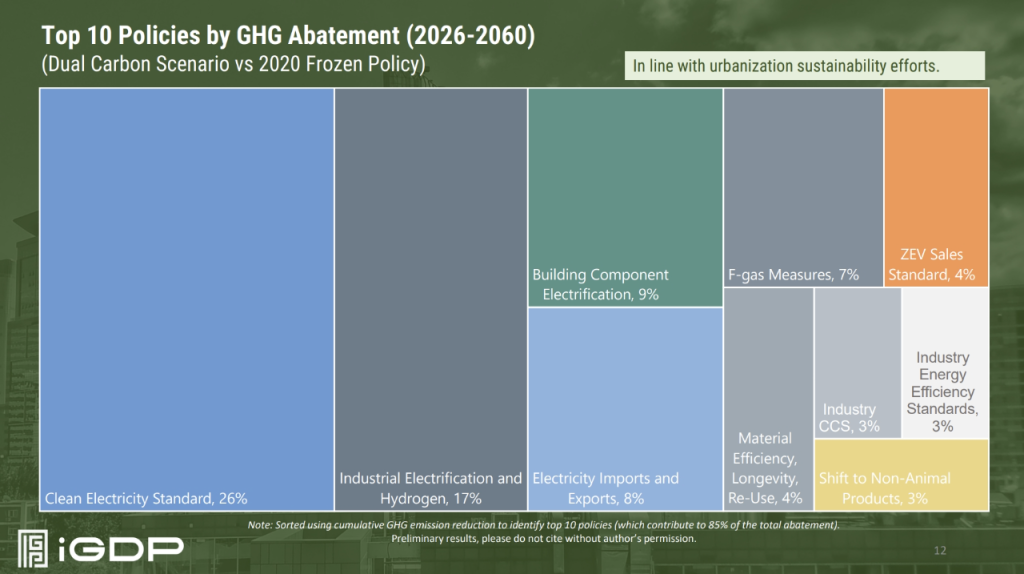Select the Clean Electricity Standard, 26% block
1024x574 pixels.
[187, 299]
